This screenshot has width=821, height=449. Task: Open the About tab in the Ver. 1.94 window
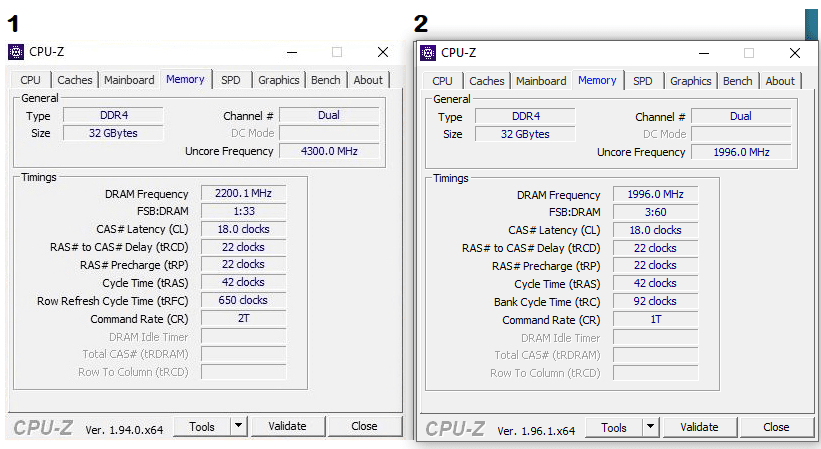[x=368, y=80]
